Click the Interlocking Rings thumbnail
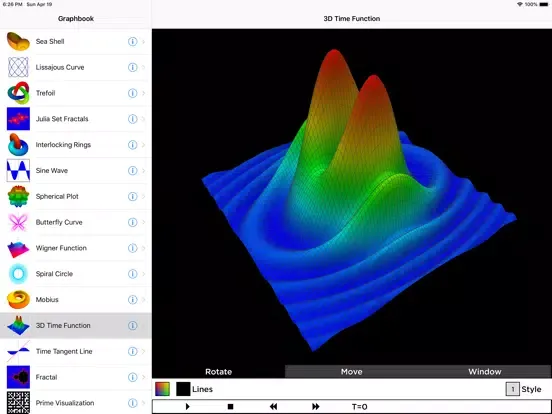Image resolution: width=552 pixels, height=414 pixels. (x=18, y=145)
